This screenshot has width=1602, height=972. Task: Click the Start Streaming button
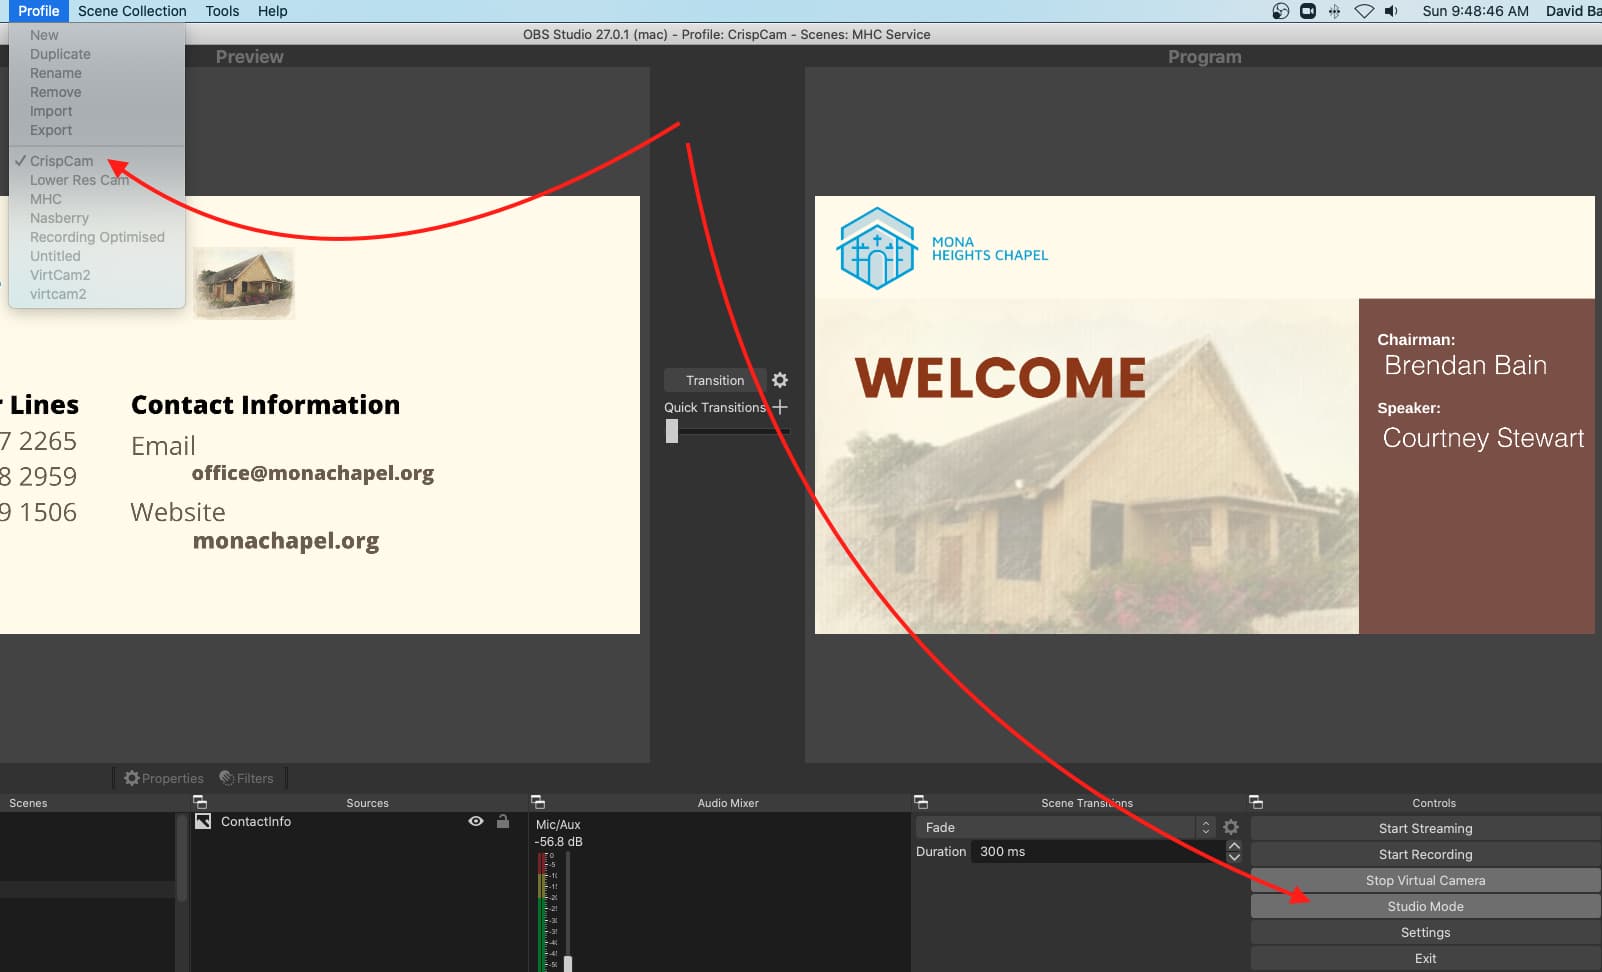coord(1425,828)
